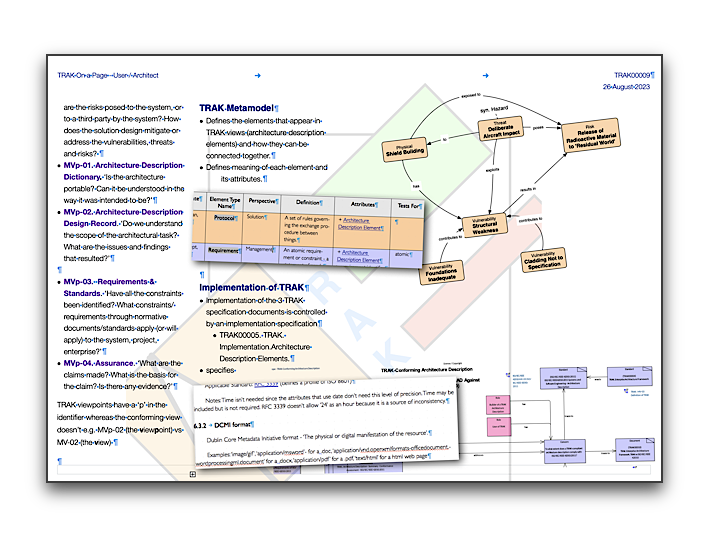Click the 'TRAK-On-a-Page – User / Architect' header text
The width and height of the screenshot is (710, 535).
108,75
